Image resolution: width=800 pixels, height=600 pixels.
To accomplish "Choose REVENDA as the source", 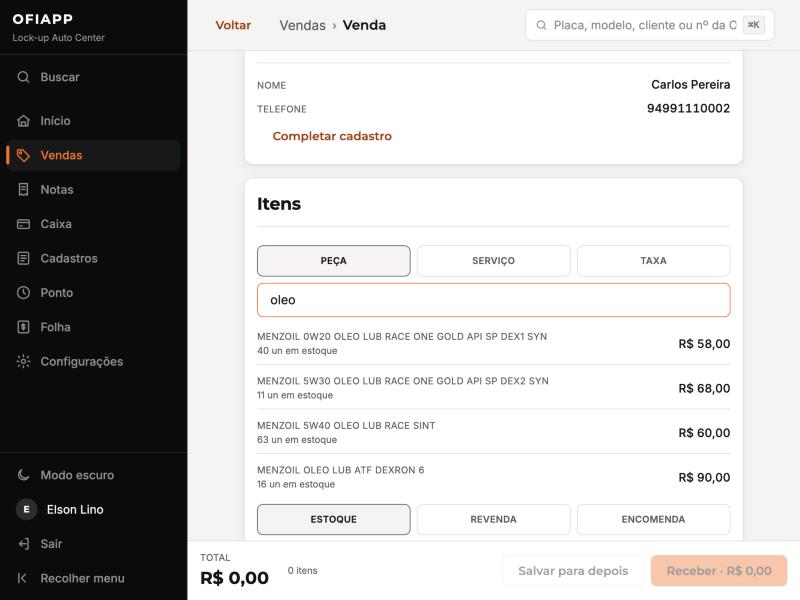I will click(493, 519).
